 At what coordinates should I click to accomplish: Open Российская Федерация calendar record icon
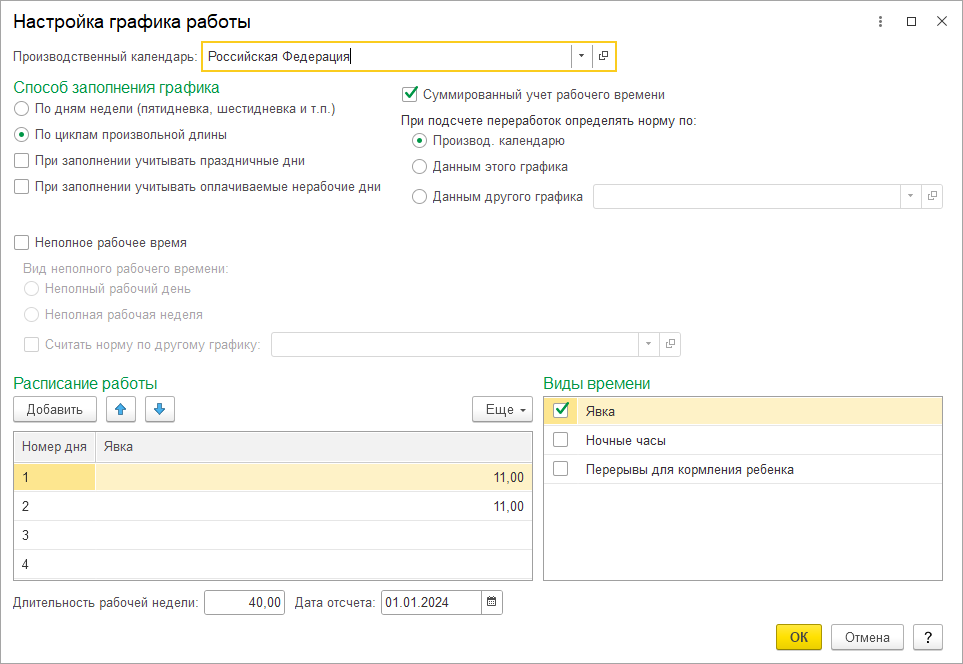(603, 57)
